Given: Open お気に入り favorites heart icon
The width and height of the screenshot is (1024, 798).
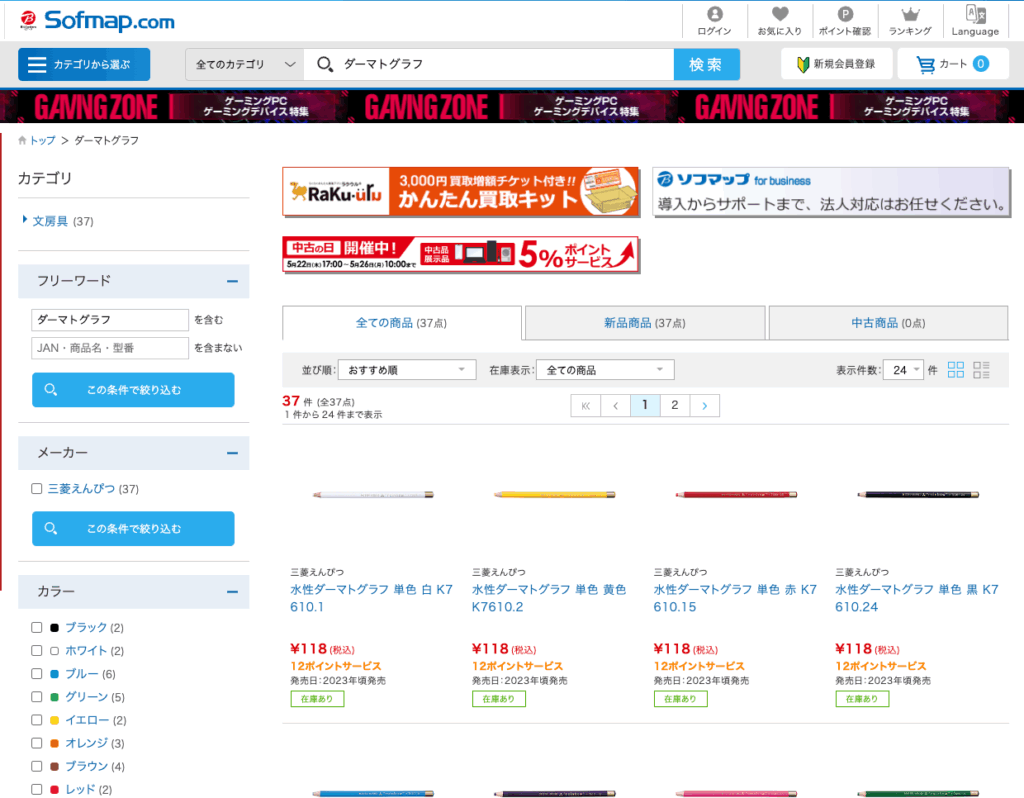Looking at the screenshot, I should click(780, 14).
